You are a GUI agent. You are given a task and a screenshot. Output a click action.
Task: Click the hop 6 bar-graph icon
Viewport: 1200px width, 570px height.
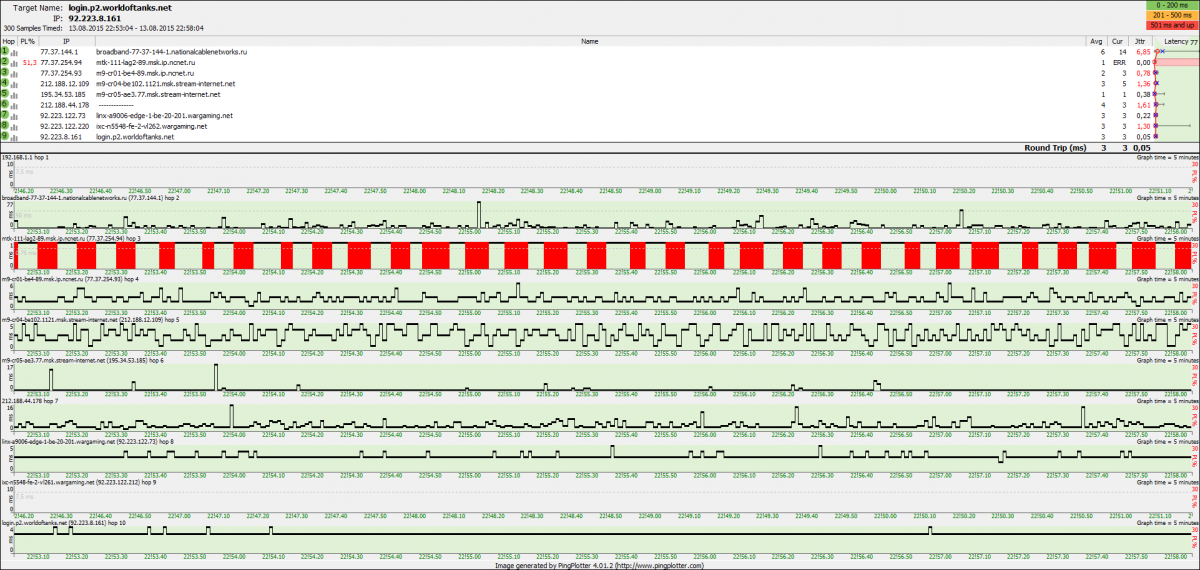(13, 105)
